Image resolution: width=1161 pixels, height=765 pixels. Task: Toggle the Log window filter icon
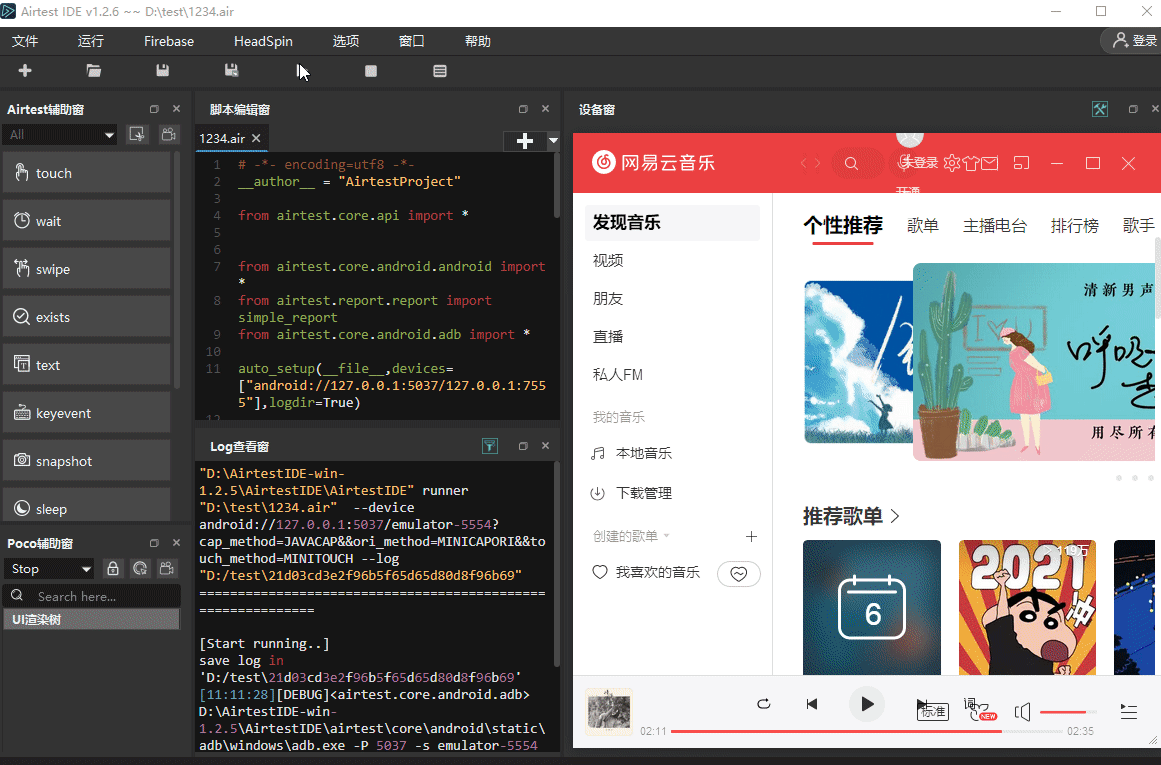click(489, 446)
